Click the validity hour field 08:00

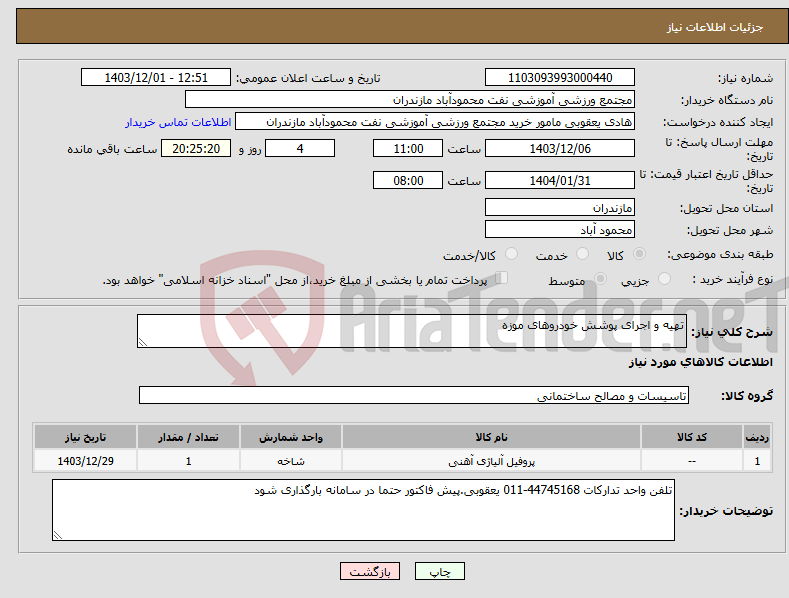click(x=408, y=180)
